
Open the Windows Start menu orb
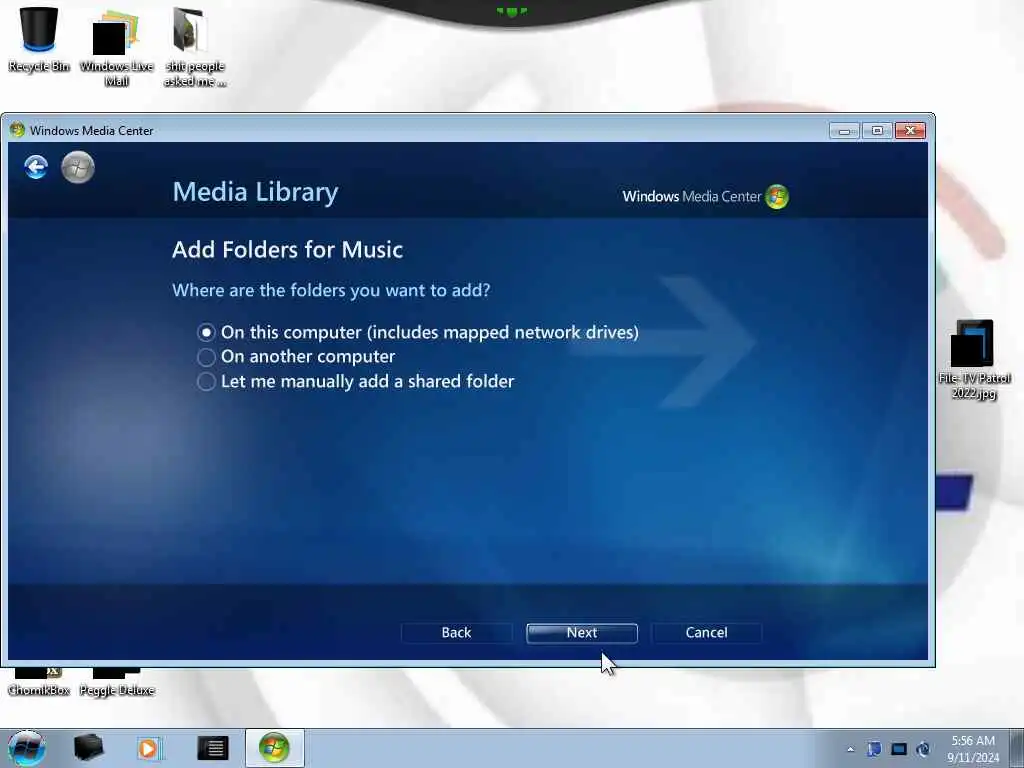coord(26,748)
